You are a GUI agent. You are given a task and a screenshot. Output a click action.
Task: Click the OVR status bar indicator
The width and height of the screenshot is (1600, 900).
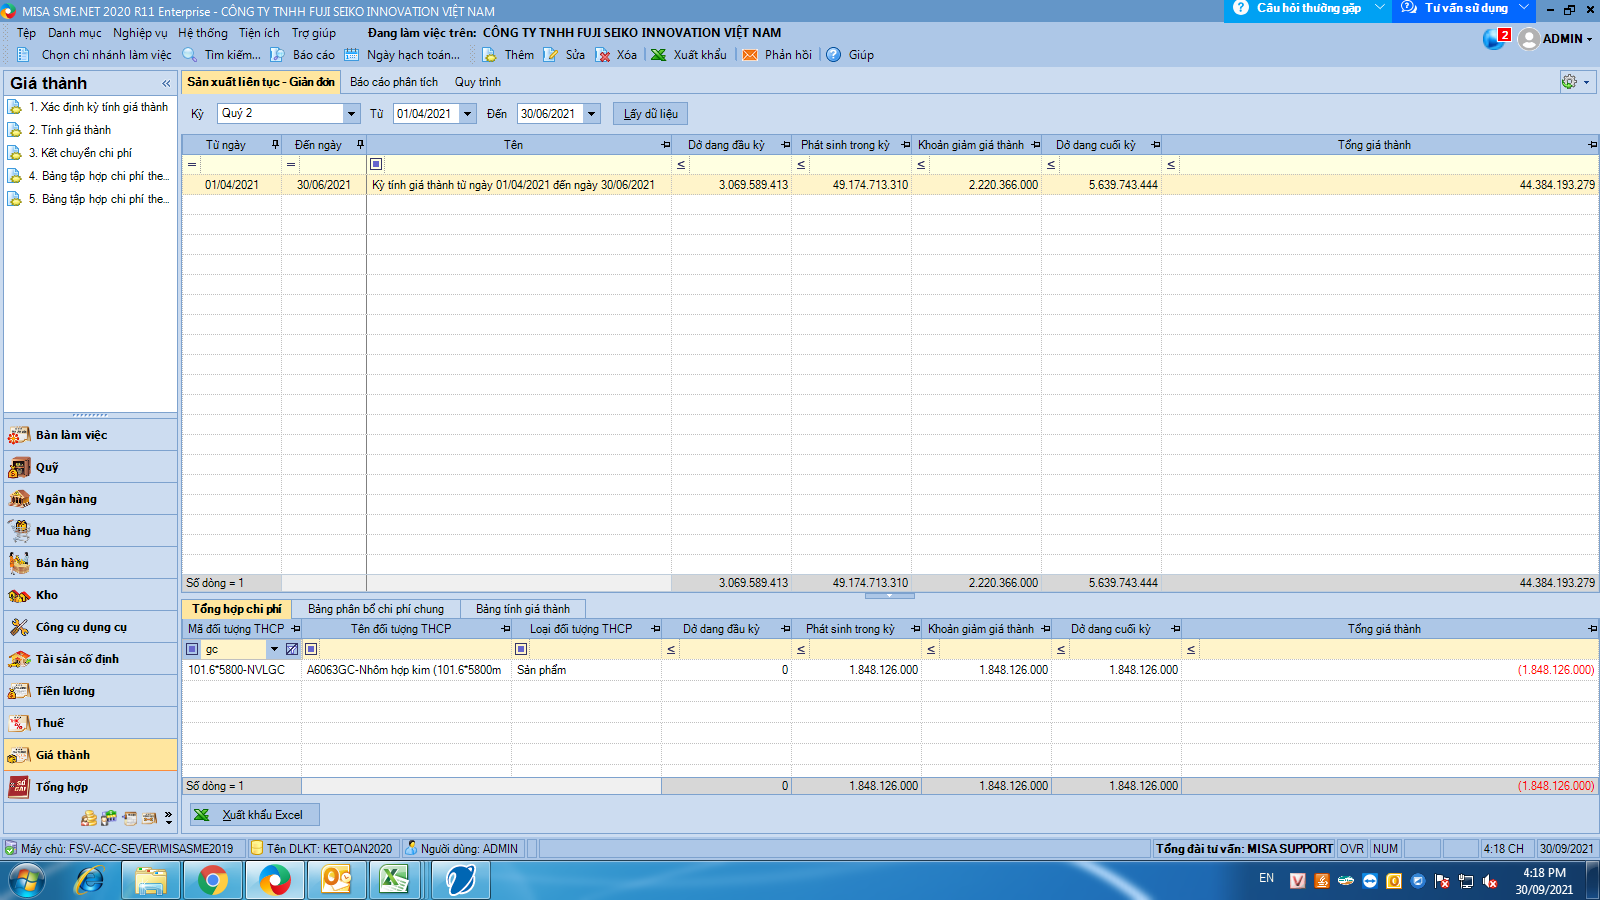[1352, 849]
